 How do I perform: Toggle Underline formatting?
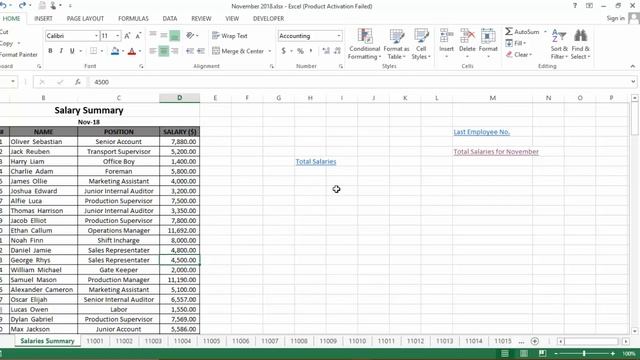(72, 51)
